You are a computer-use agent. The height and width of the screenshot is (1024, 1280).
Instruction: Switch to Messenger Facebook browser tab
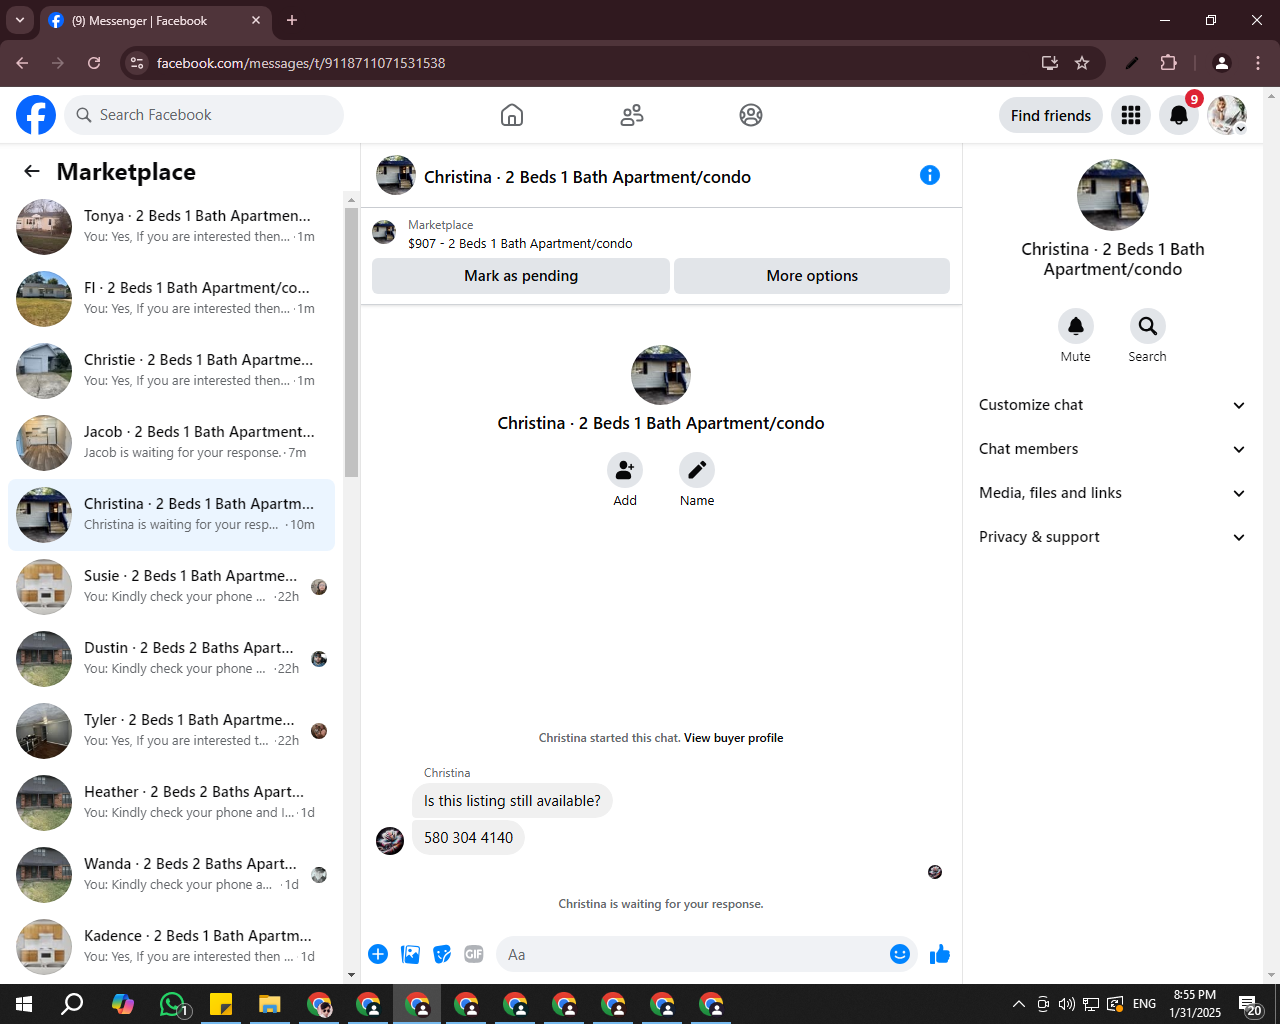pyautogui.click(x=155, y=20)
